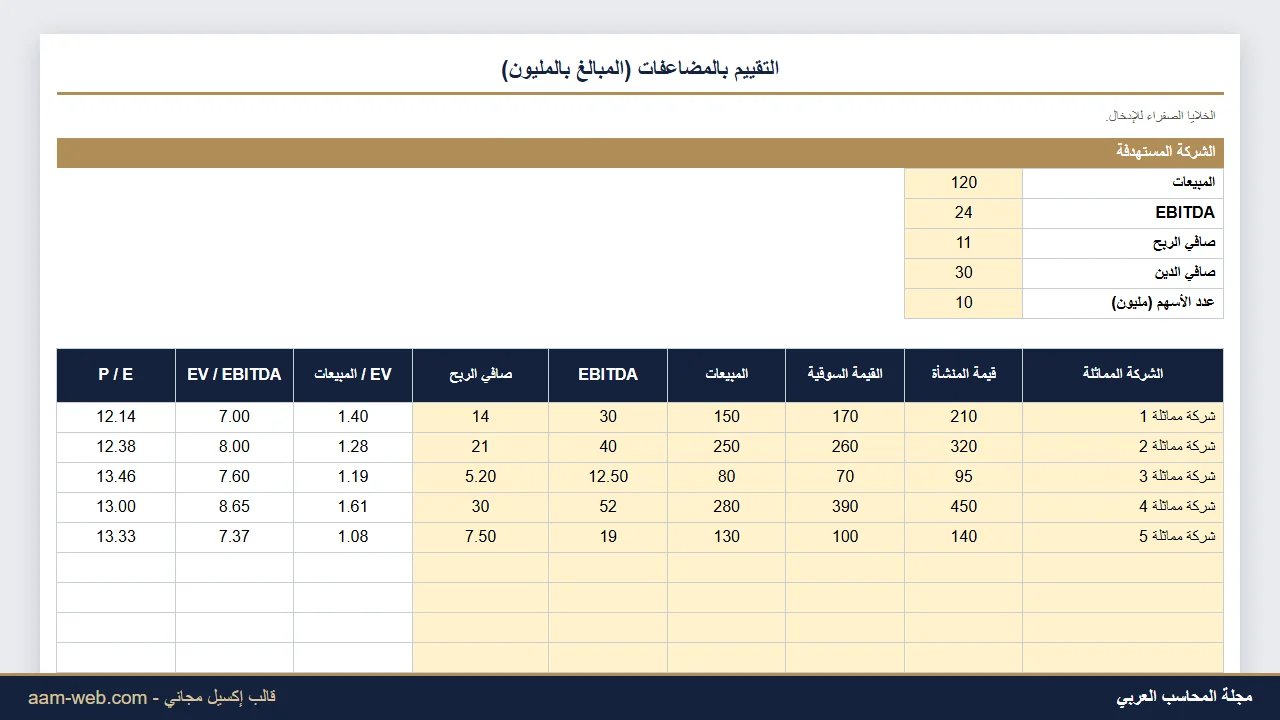Image resolution: width=1280 pixels, height=720 pixels.
Task: Click enterprise value 210 for company 1
Action: click(x=964, y=417)
